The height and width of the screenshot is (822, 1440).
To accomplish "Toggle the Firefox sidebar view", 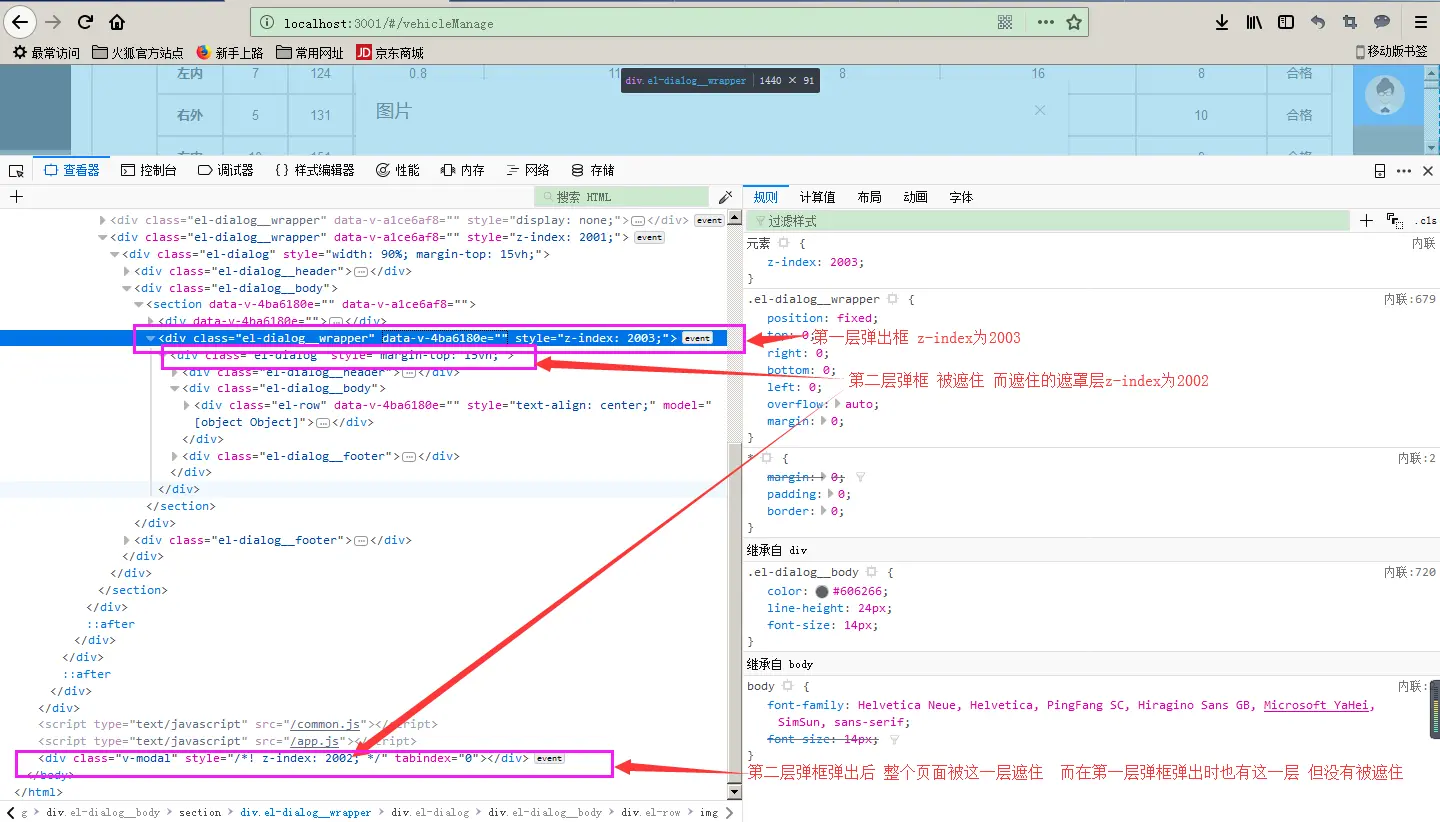I will (1286, 22).
